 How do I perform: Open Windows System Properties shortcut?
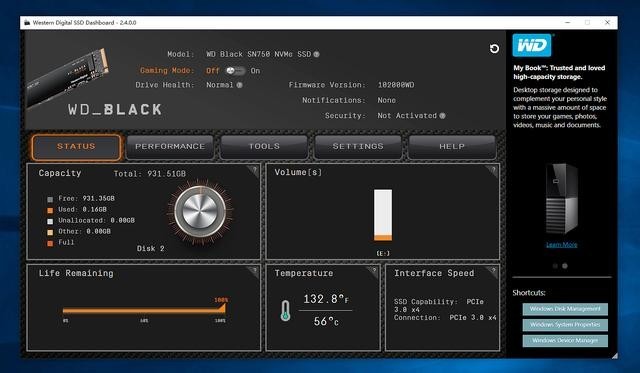[565, 325]
